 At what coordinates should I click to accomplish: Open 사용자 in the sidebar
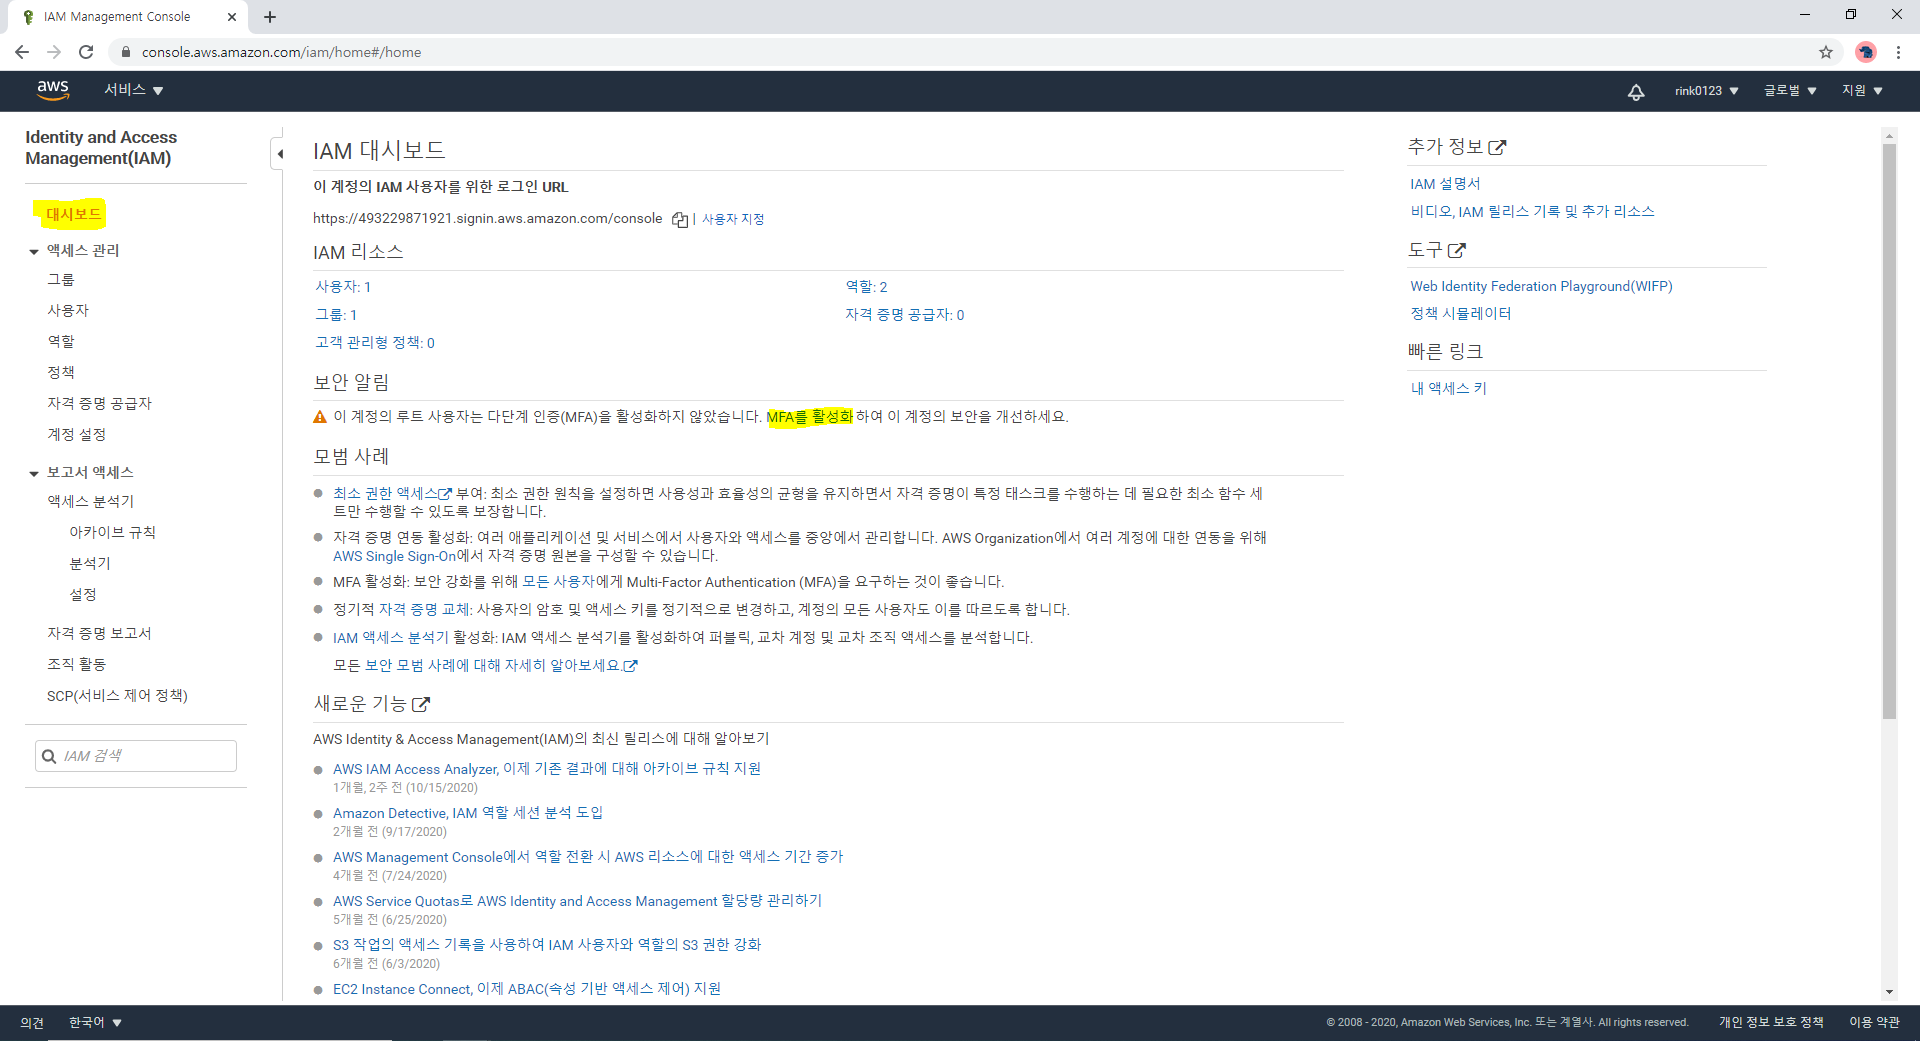coord(68,311)
